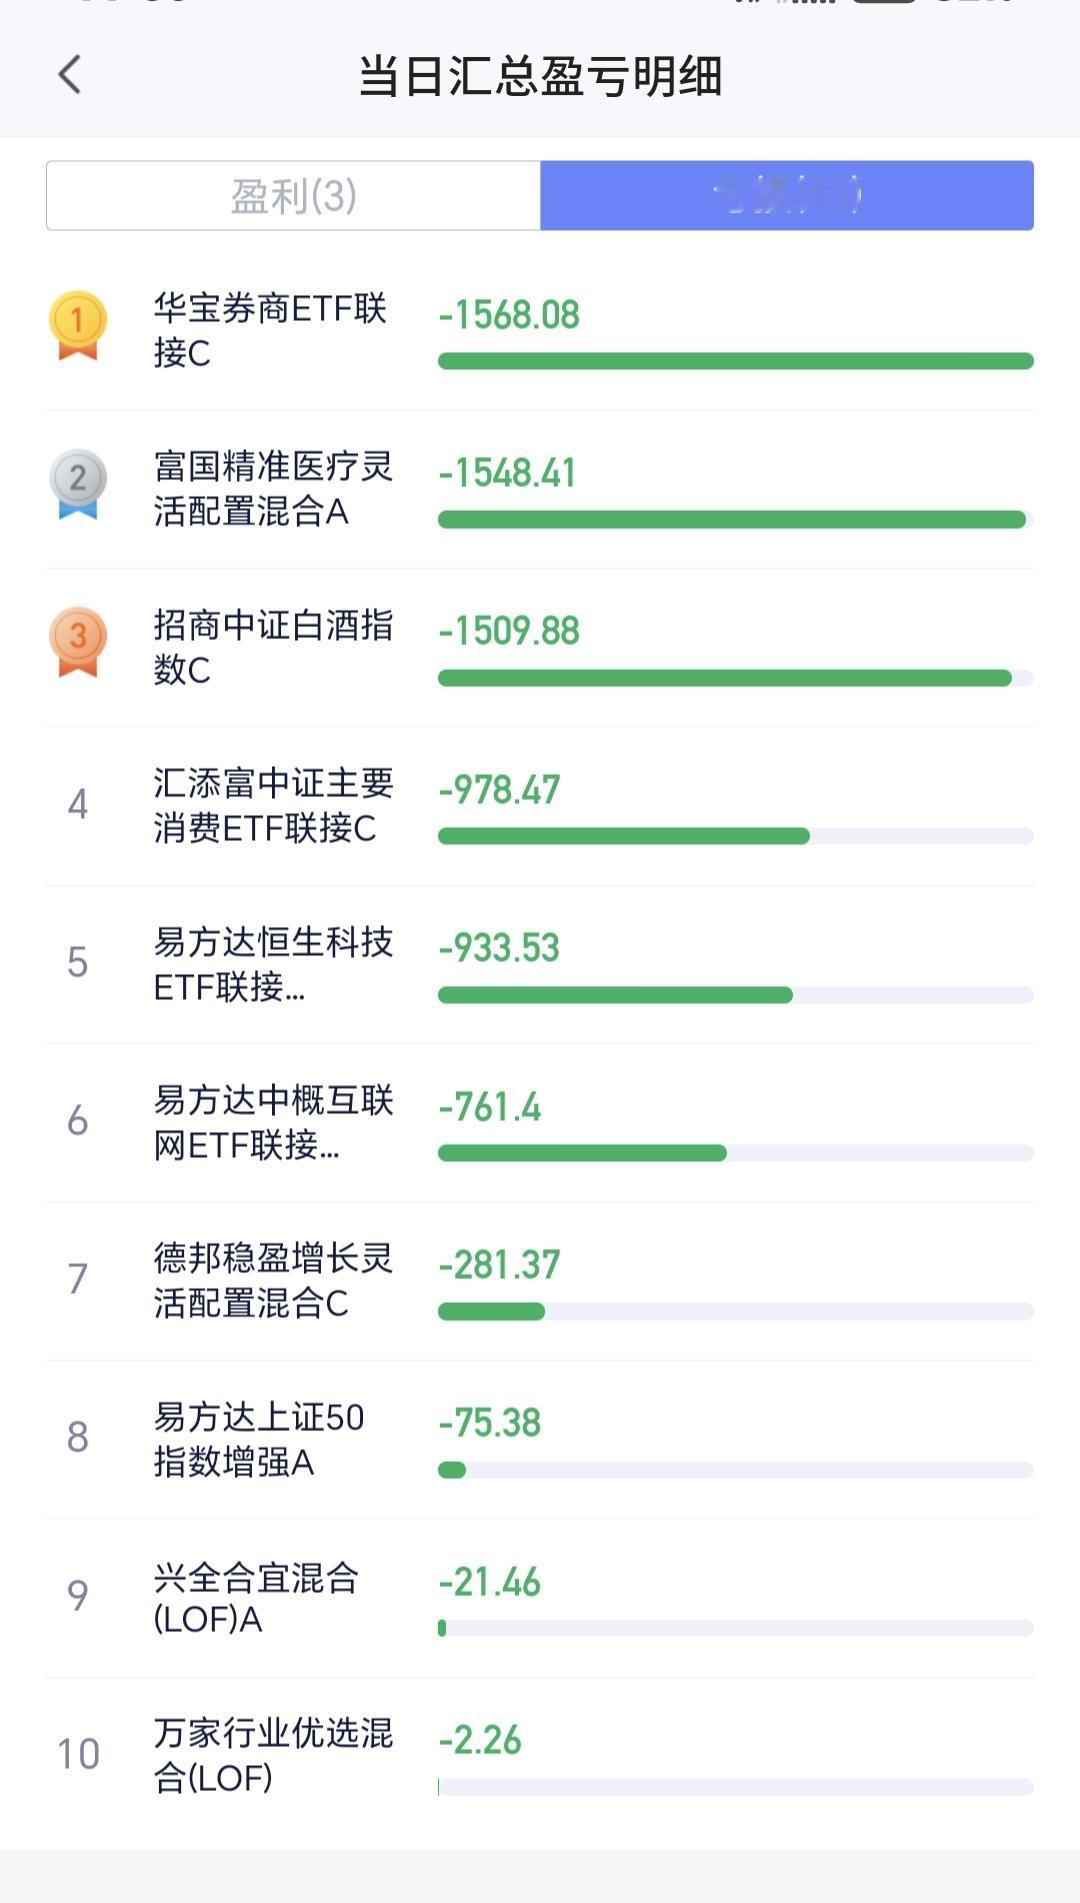
Task: Select the blue highlighted loss tab
Action: (787, 196)
